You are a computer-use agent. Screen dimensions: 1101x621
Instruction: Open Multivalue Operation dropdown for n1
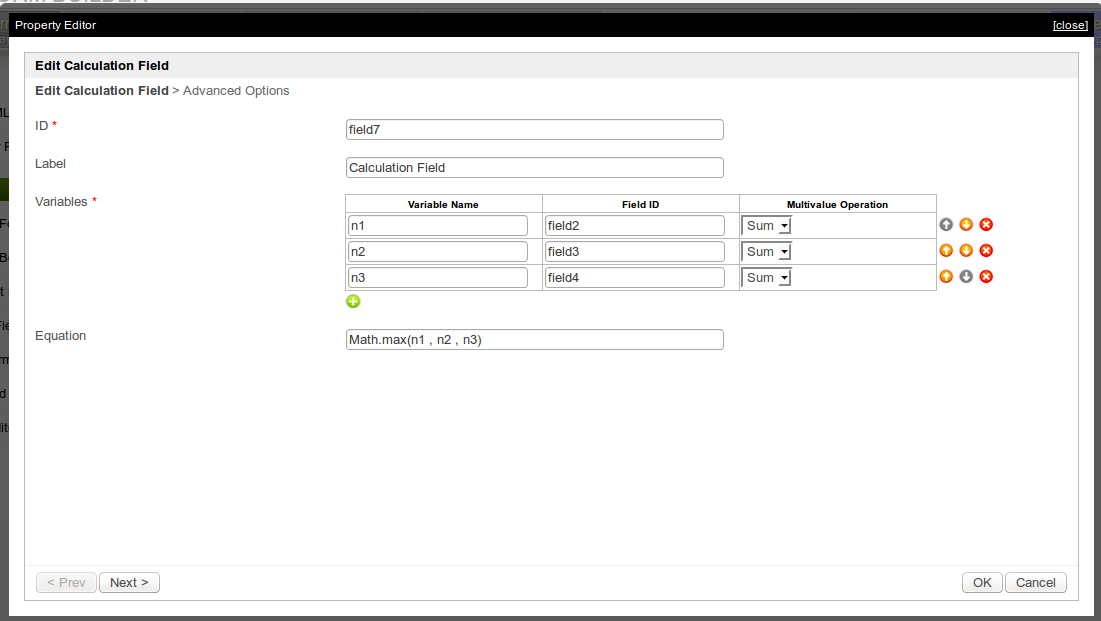(767, 226)
